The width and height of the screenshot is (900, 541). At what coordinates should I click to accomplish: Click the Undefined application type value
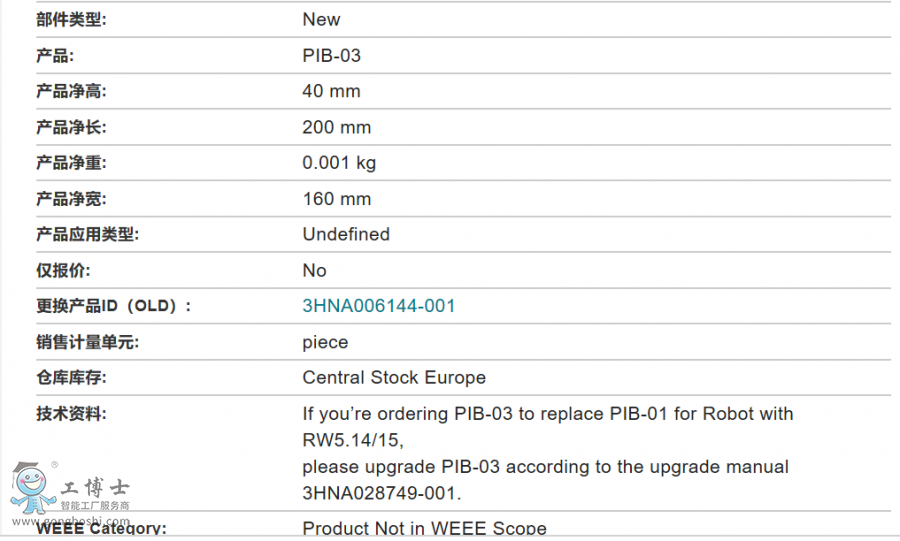[x=346, y=235]
